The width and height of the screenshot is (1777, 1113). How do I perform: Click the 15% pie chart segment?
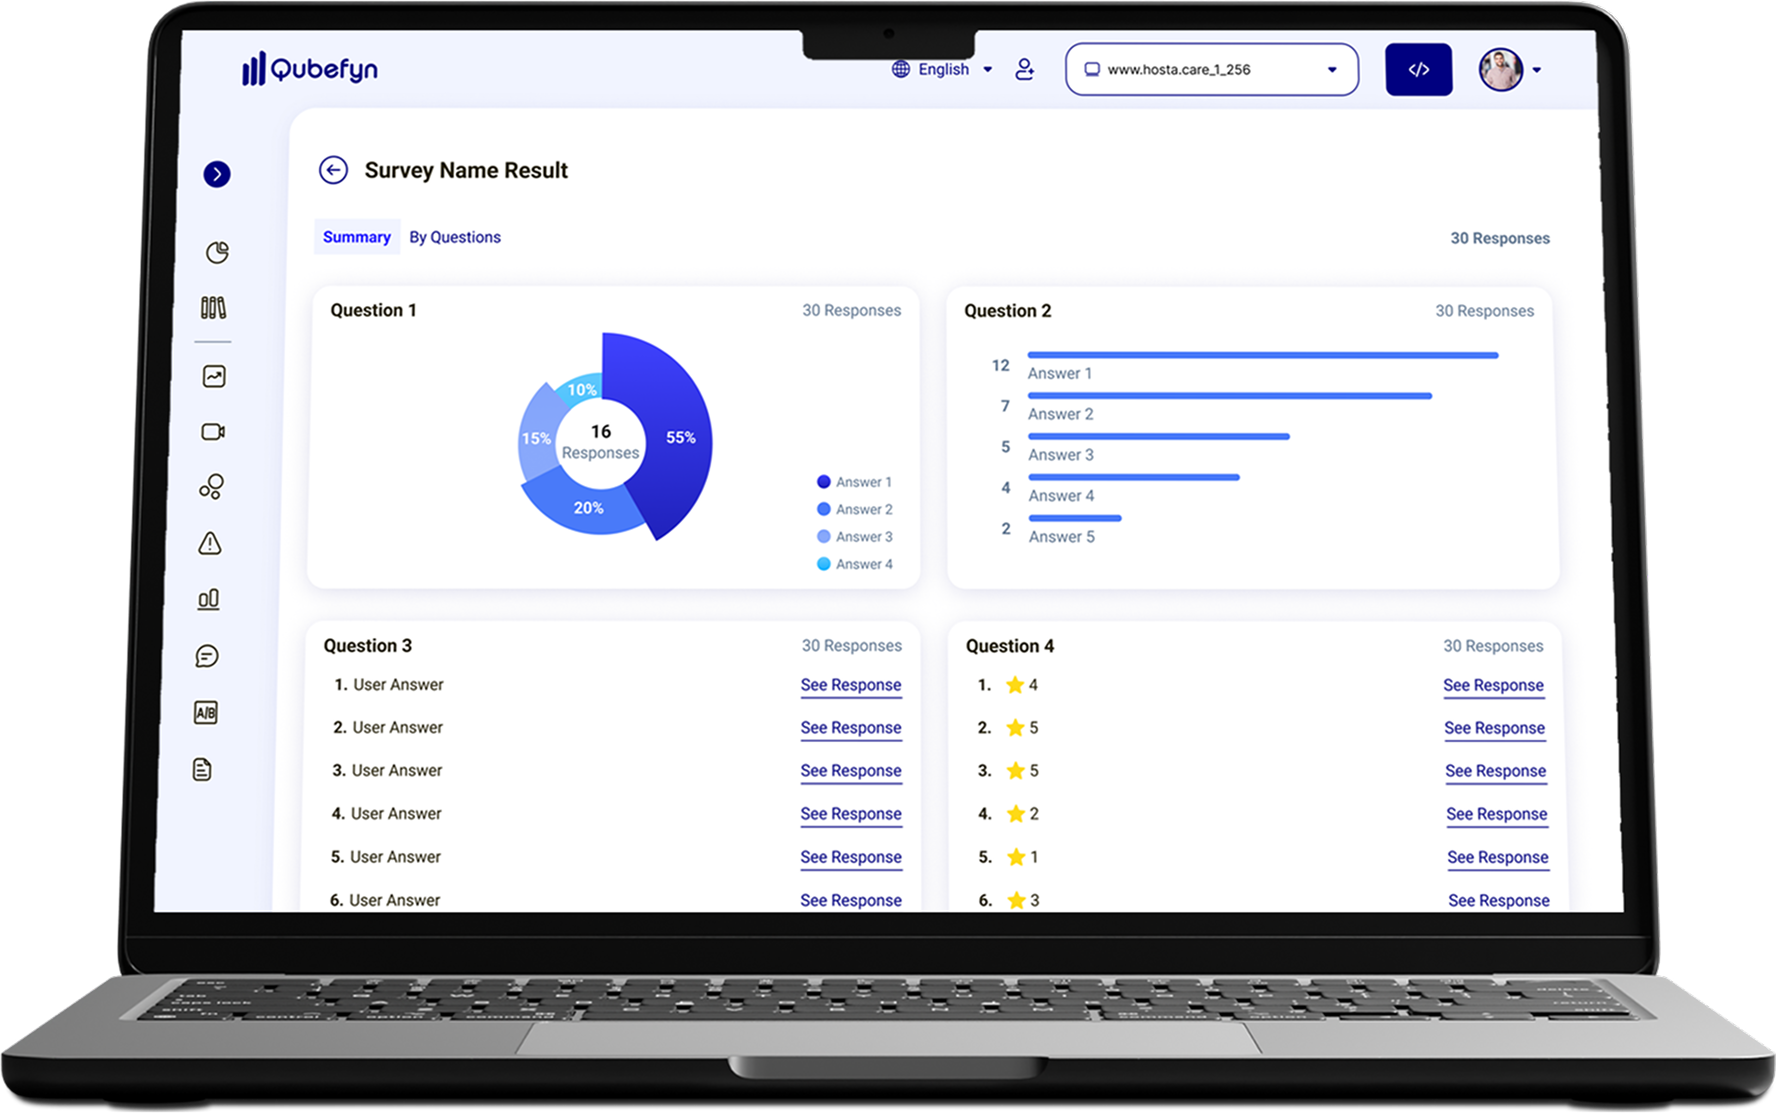tap(538, 437)
